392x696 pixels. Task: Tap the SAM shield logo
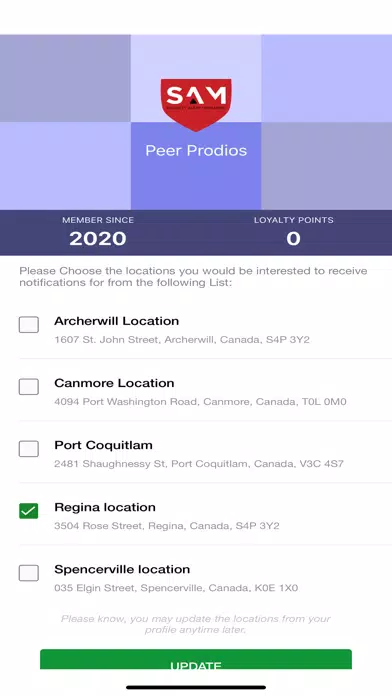(196, 105)
